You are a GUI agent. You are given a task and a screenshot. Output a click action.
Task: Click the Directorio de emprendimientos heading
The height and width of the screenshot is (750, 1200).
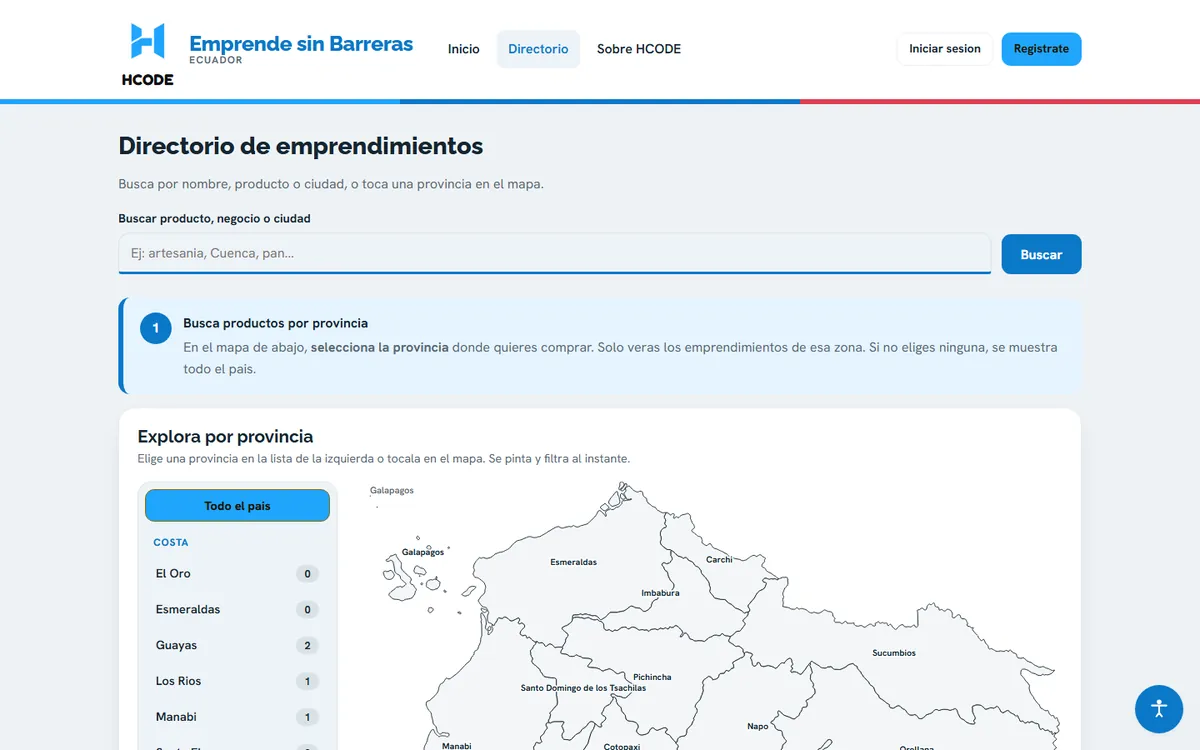[301, 146]
